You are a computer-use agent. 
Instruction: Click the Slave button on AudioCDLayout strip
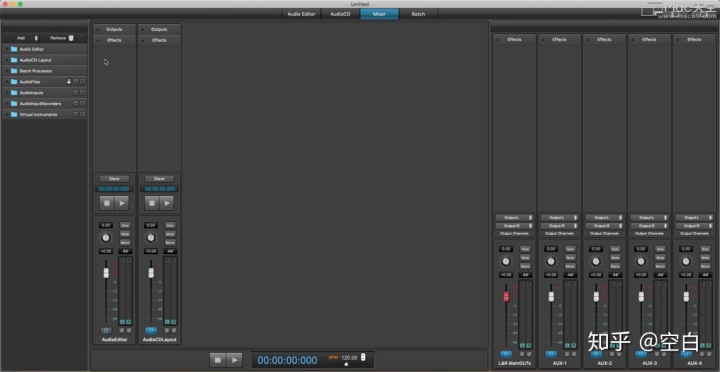pyautogui.click(x=159, y=179)
